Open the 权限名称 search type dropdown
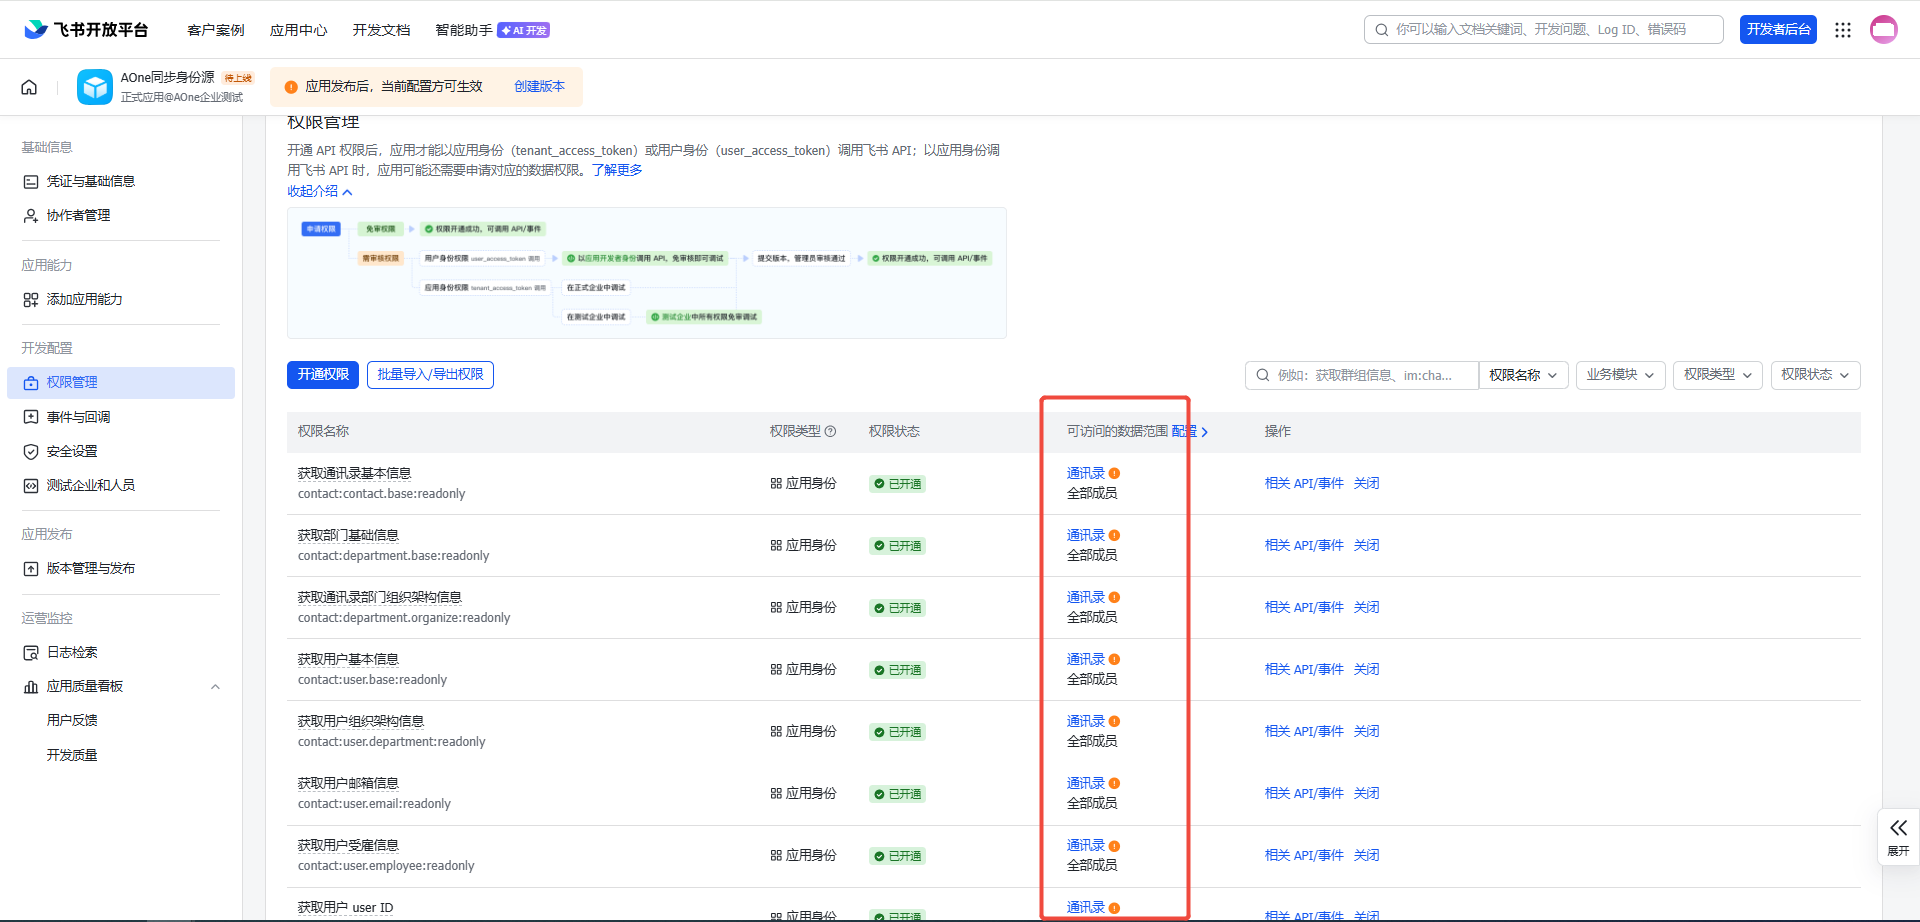The width and height of the screenshot is (1920, 922). click(1522, 375)
